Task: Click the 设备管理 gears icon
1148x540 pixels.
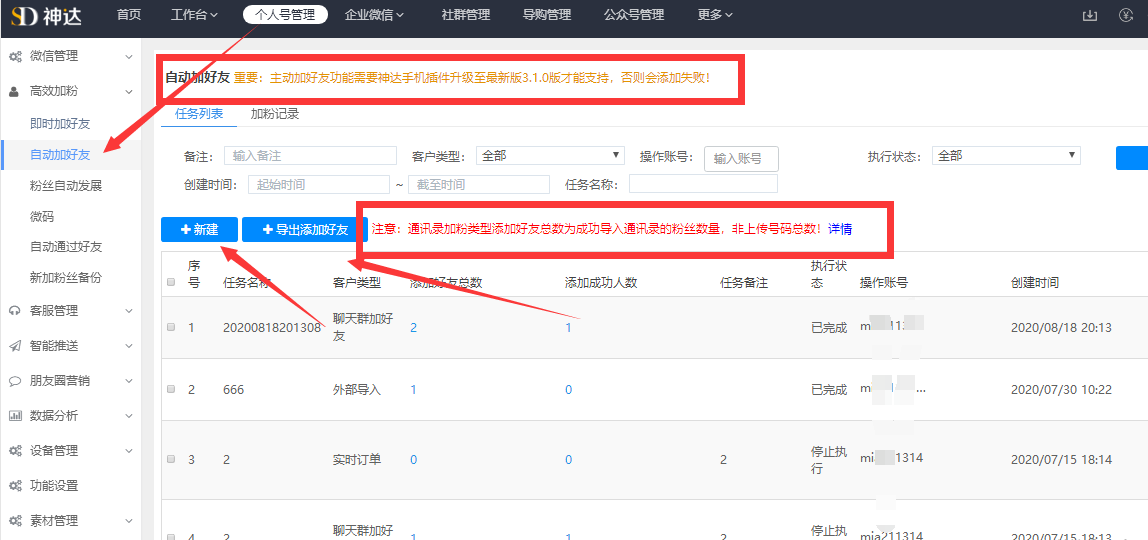Action: [x=15, y=451]
